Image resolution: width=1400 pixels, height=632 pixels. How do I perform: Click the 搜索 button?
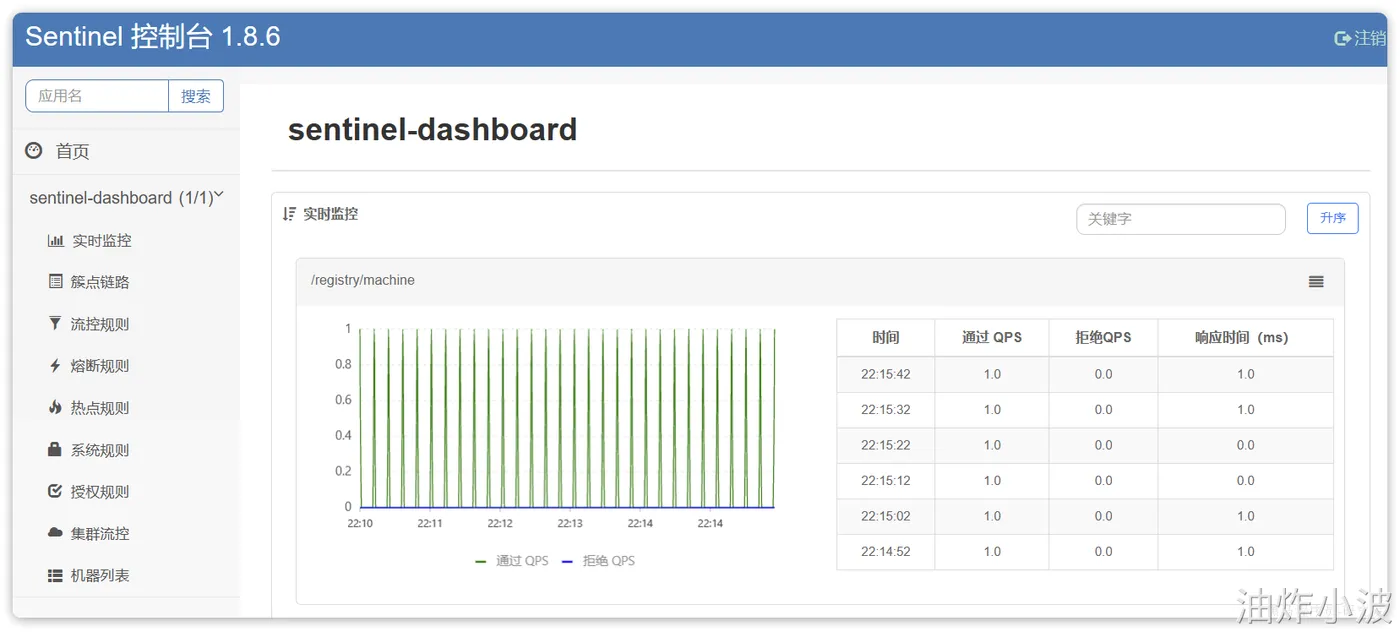[196, 96]
